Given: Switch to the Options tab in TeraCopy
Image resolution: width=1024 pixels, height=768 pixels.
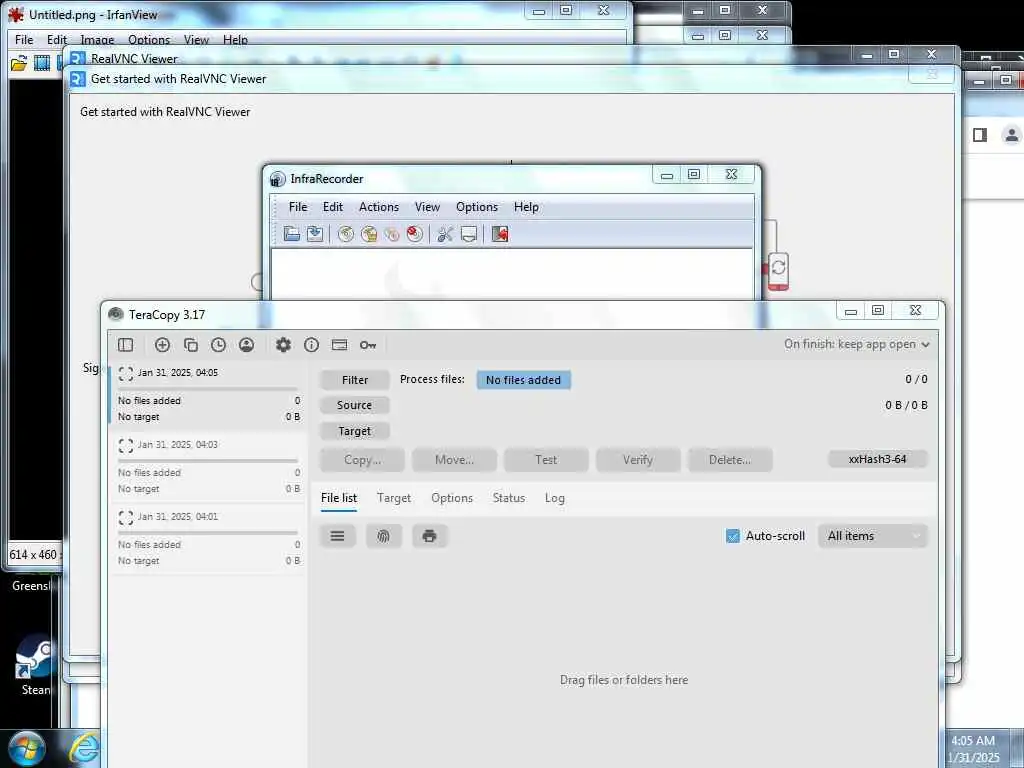Looking at the screenshot, I should pyautogui.click(x=452, y=498).
